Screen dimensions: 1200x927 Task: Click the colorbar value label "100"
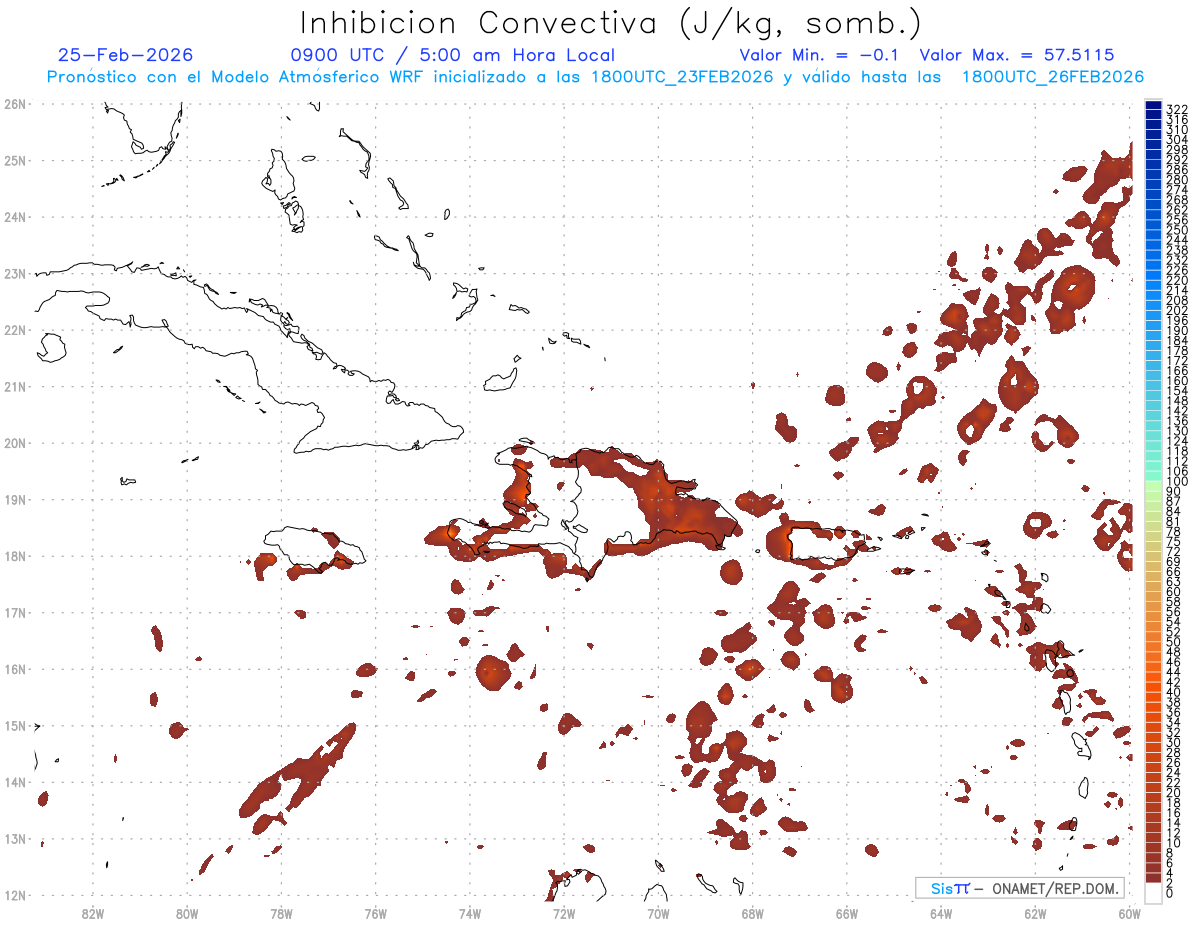click(x=1177, y=482)
